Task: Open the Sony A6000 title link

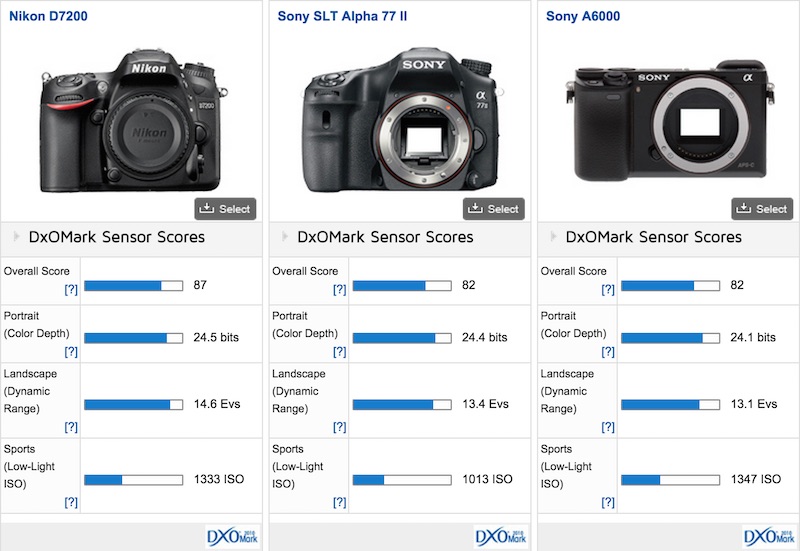Action: pos(583,16)
